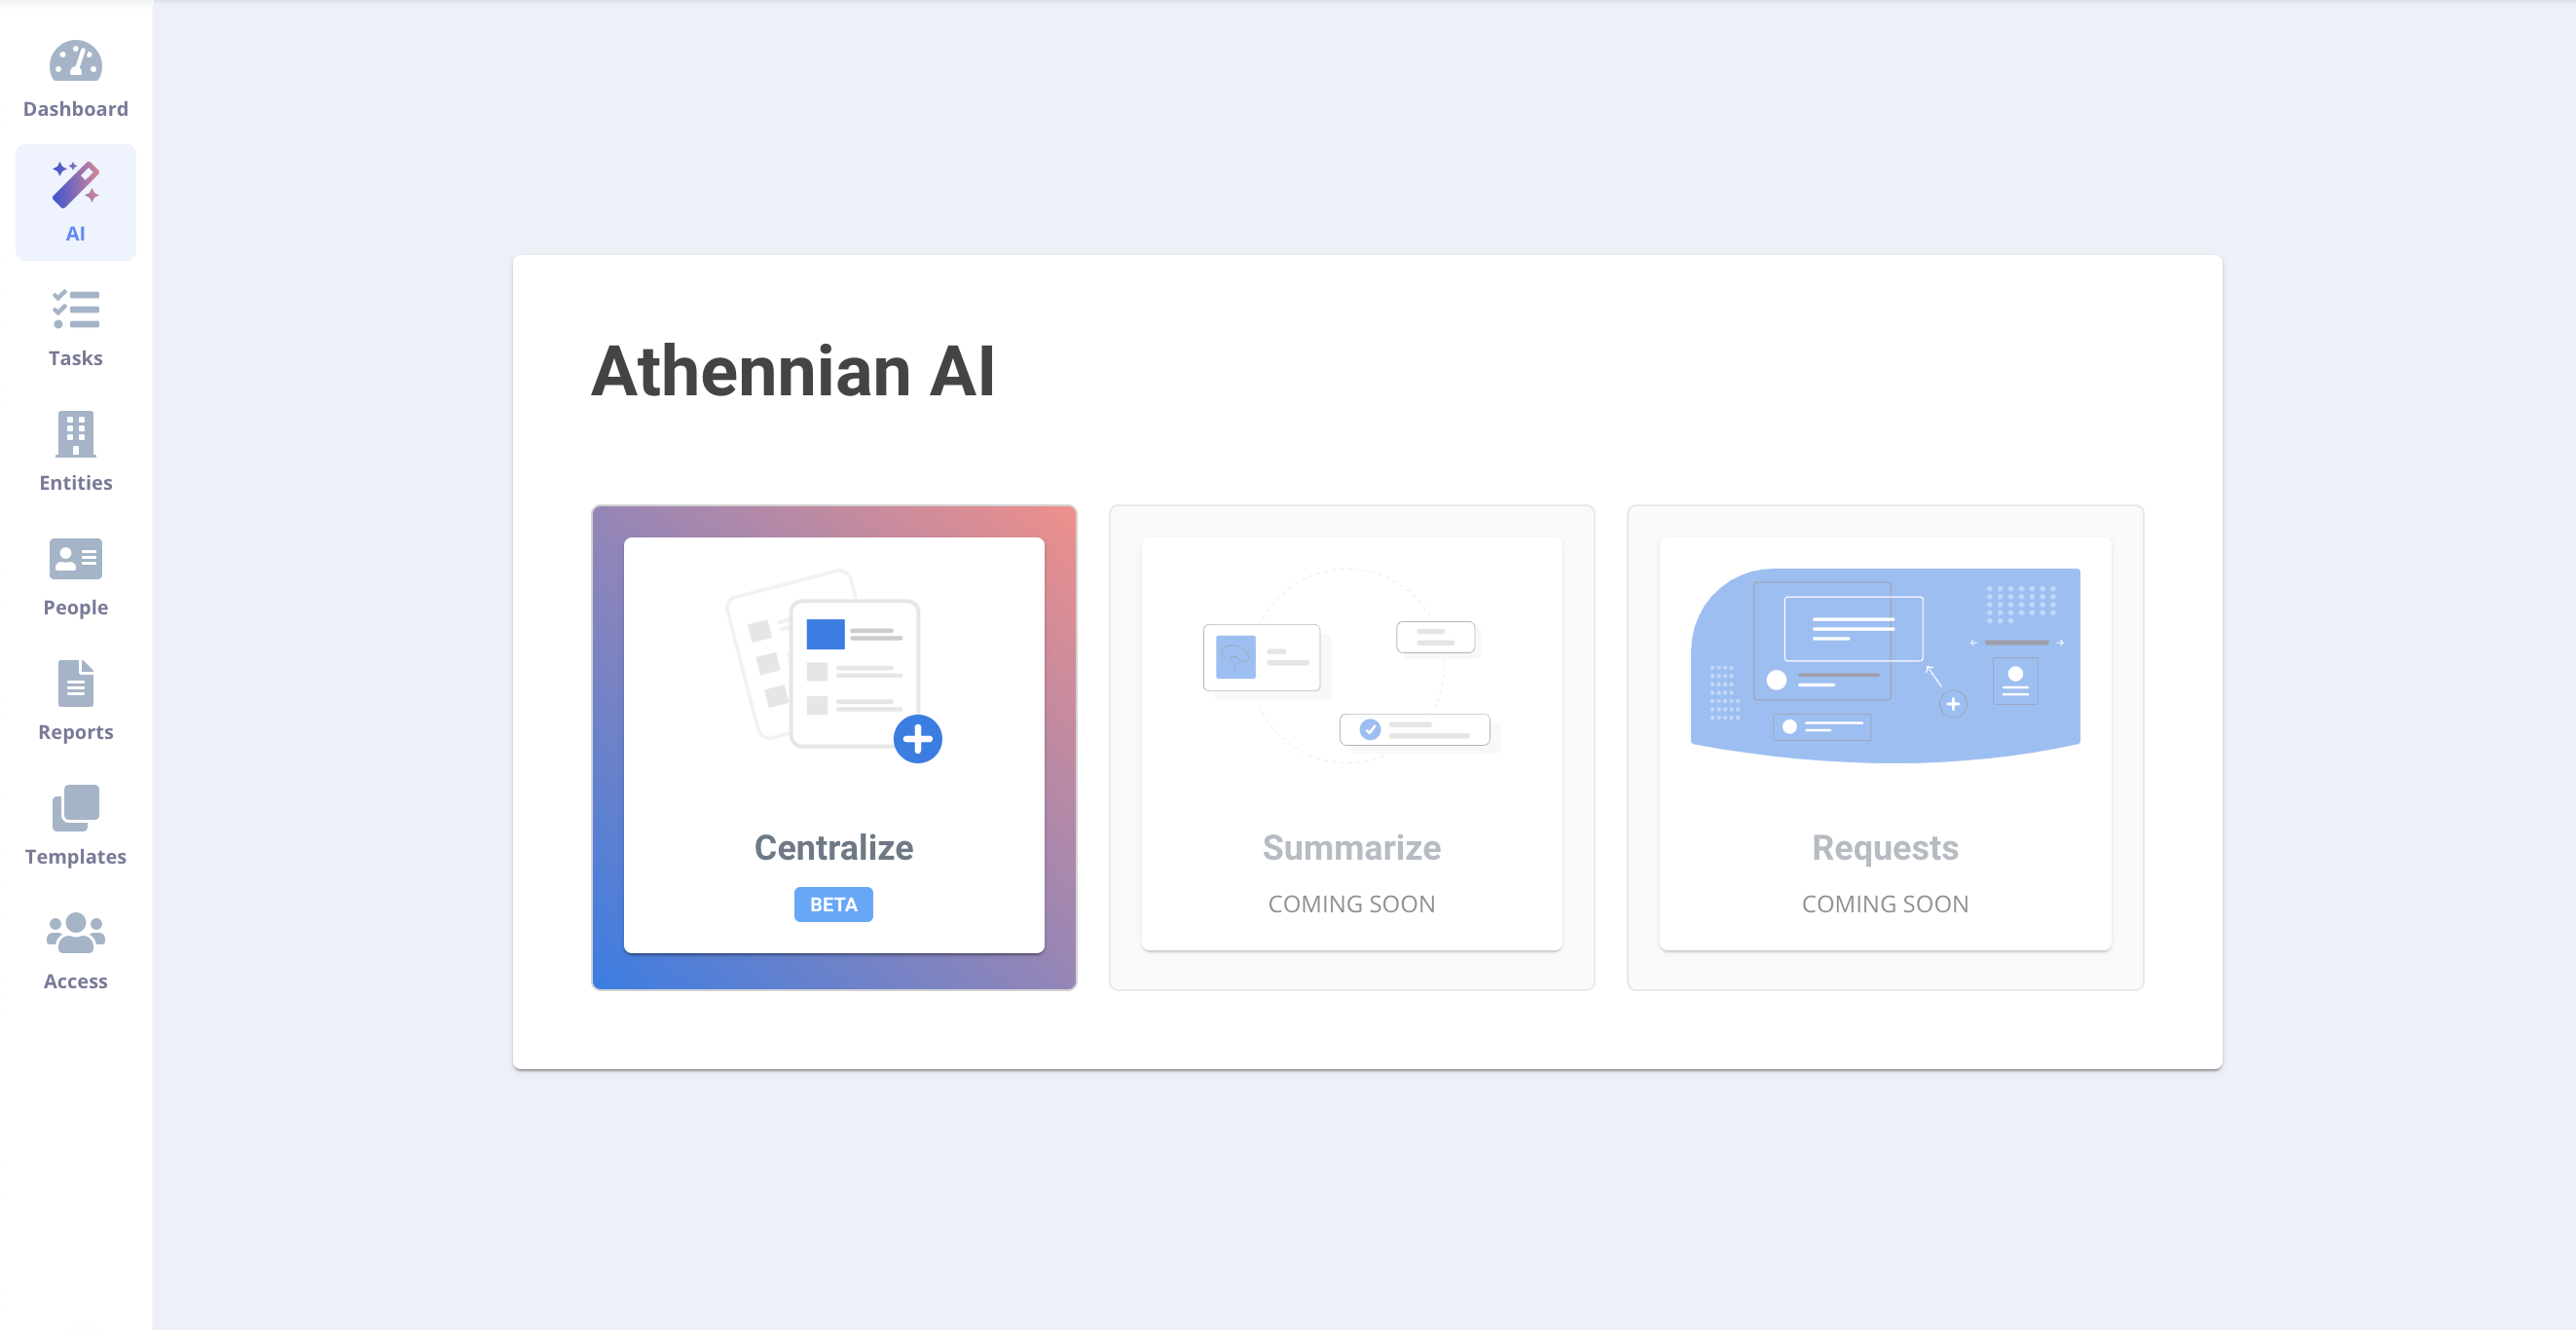Screen dimensions: 2576x1330
Task: Click the Summarize card illustration
Action: click(x=1352, y=666)
